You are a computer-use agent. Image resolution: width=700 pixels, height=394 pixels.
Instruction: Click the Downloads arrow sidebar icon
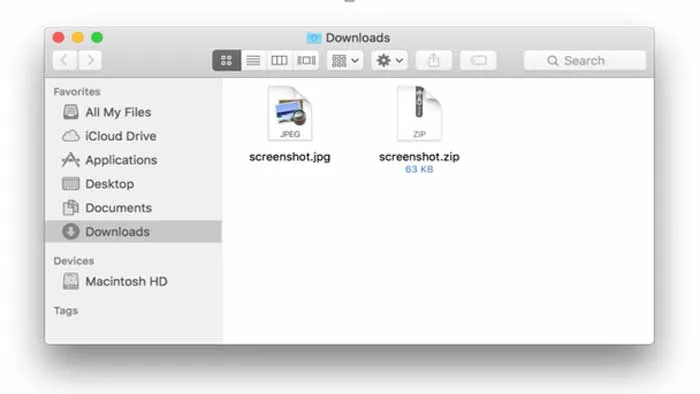click(x=71, y=232)
